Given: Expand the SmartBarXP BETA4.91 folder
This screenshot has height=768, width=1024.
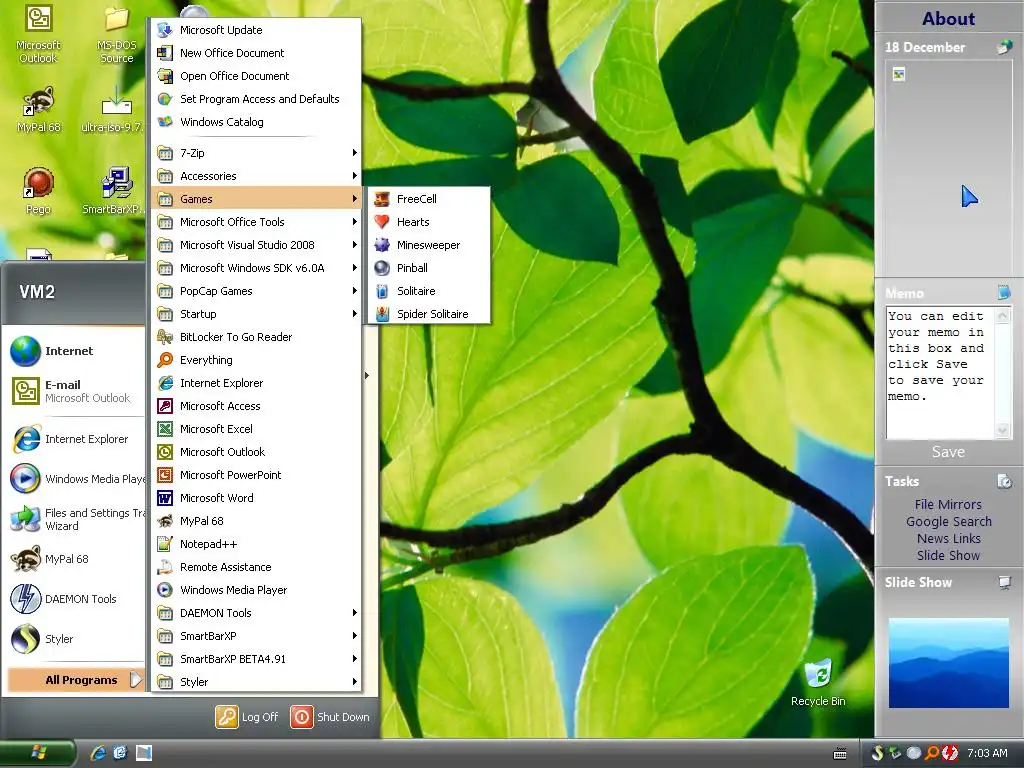Looking at the screenshot, I should [x=257, y=659].
